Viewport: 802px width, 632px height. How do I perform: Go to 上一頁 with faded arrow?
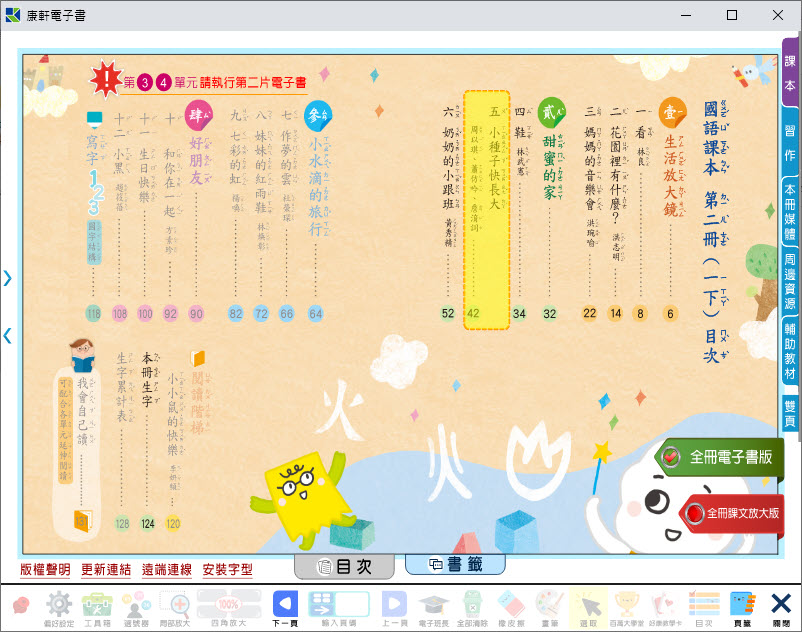[394, 608]
